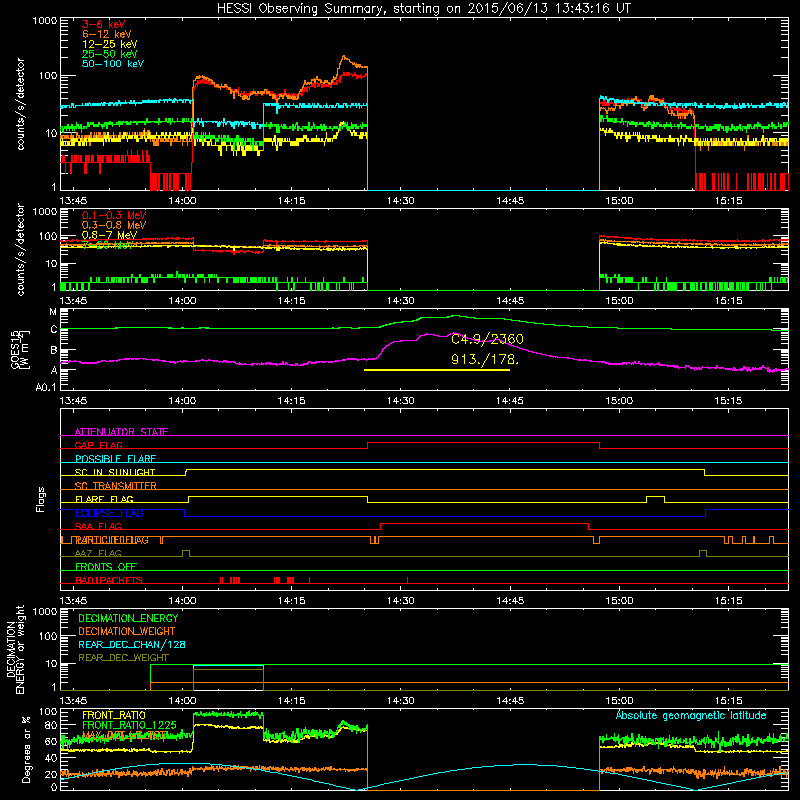Click the GOES15 axis label
Screen dimensions: 800x800
[x=20, y=349]
